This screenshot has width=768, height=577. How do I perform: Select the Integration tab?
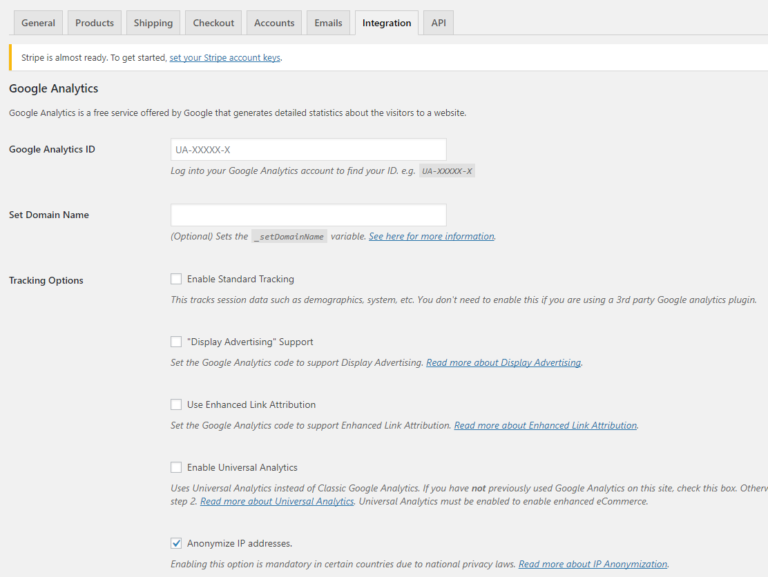(387, 23)
